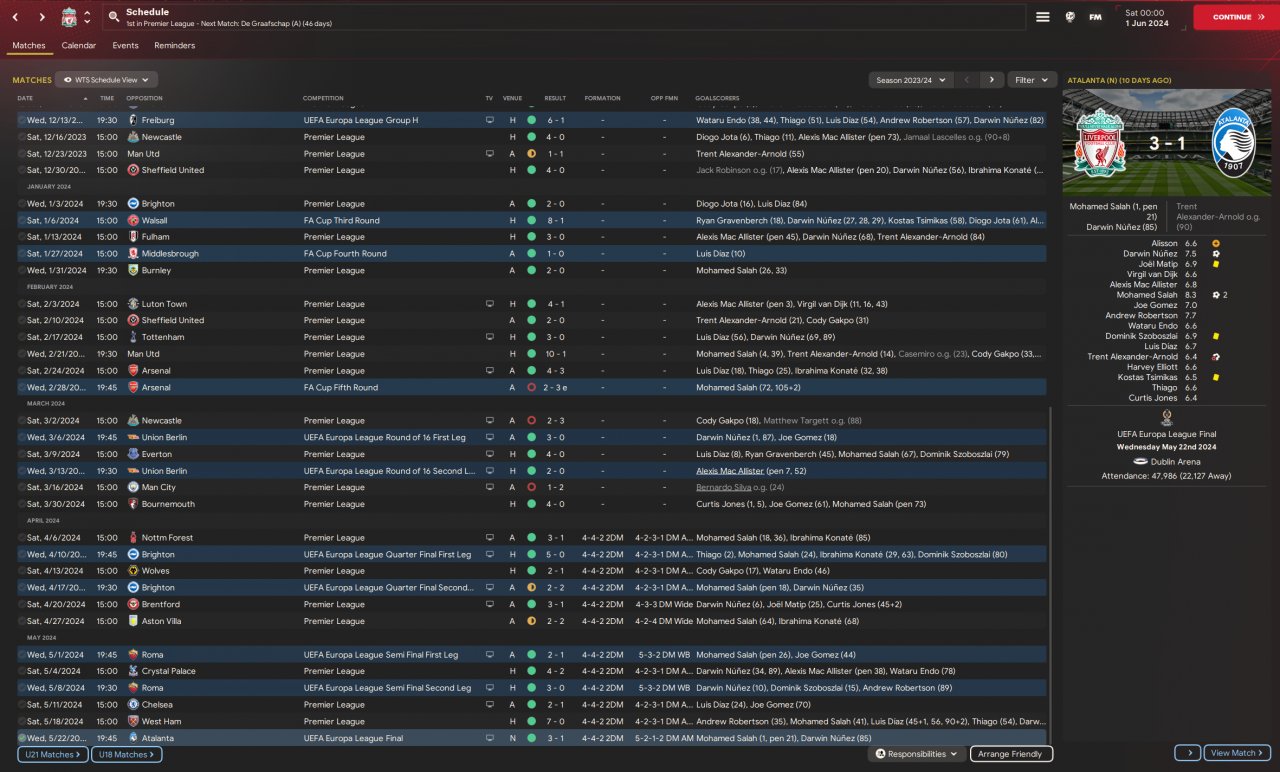Click the back navigation arrow

15,17
